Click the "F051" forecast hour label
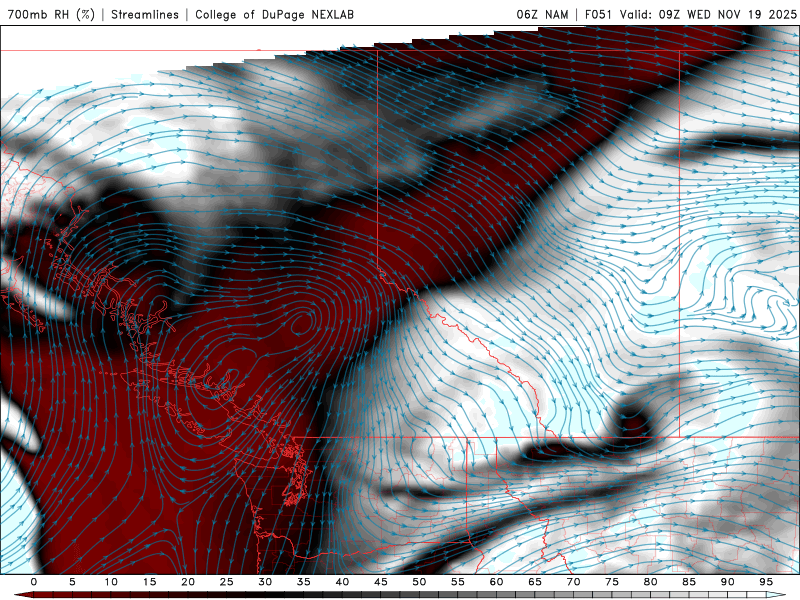 (599, 14)
